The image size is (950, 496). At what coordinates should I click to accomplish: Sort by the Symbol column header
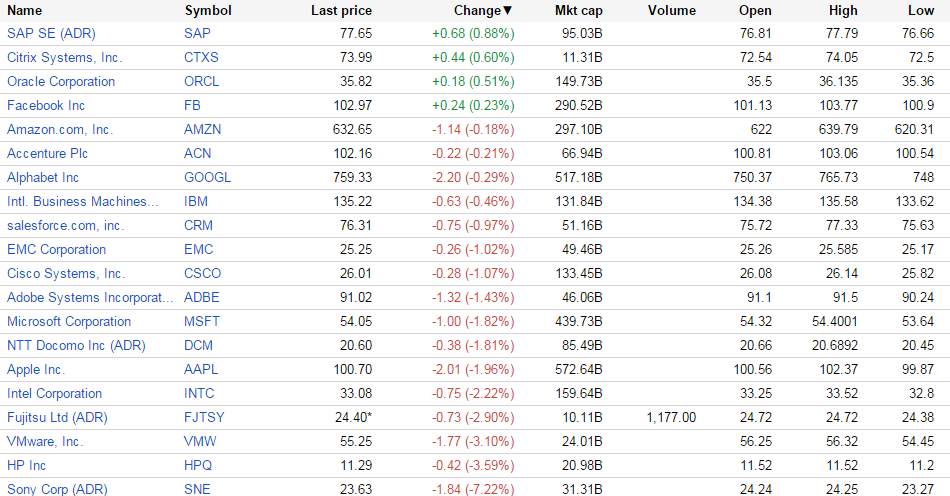[x=208, y=10]
